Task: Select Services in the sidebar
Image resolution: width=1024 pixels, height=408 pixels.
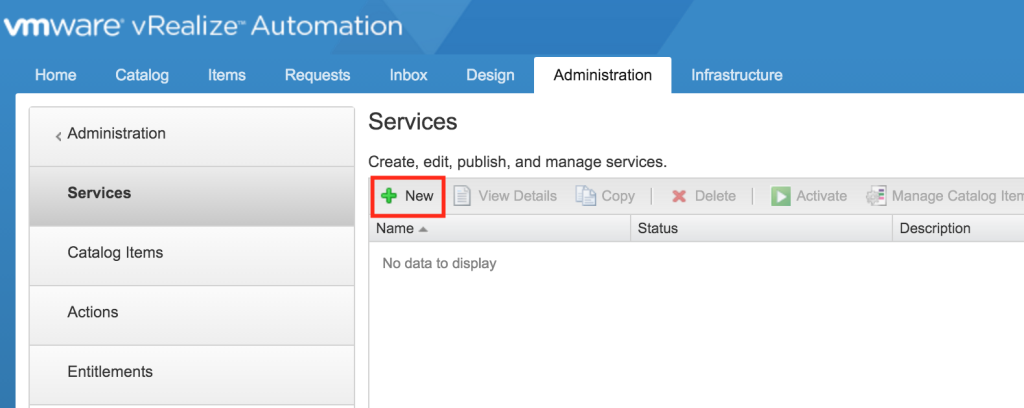Action: tap(192, 196)
